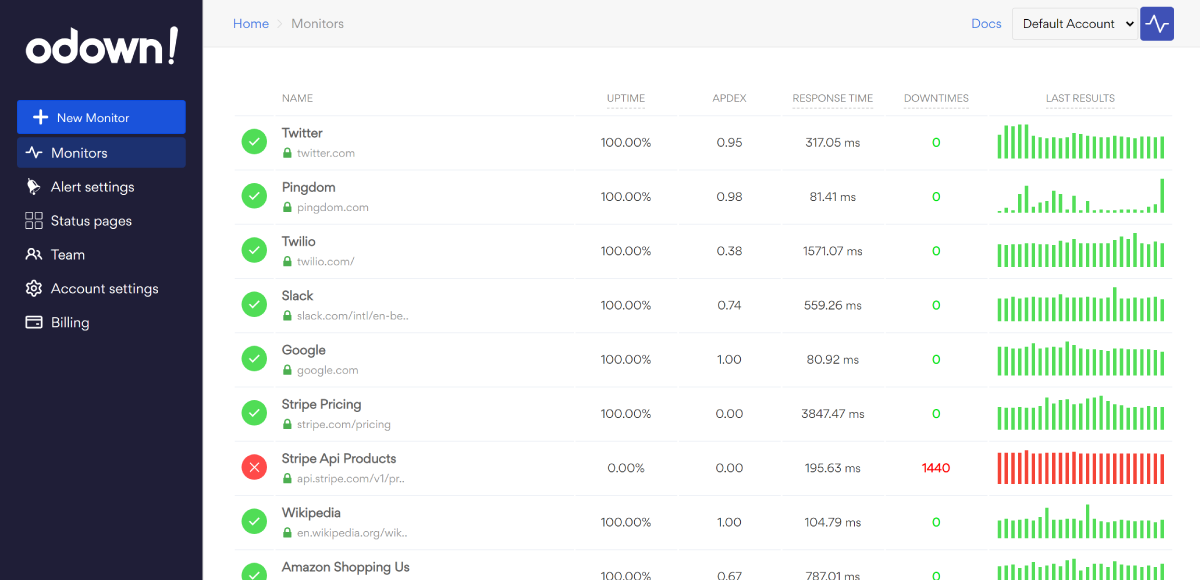Click the Billing card icon
1200x580 pixels.
pos(33,323)
